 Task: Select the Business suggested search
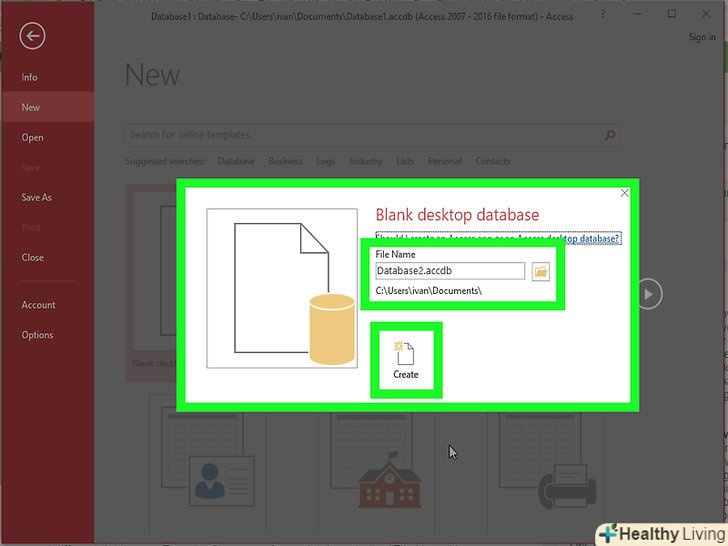(285, 161)
